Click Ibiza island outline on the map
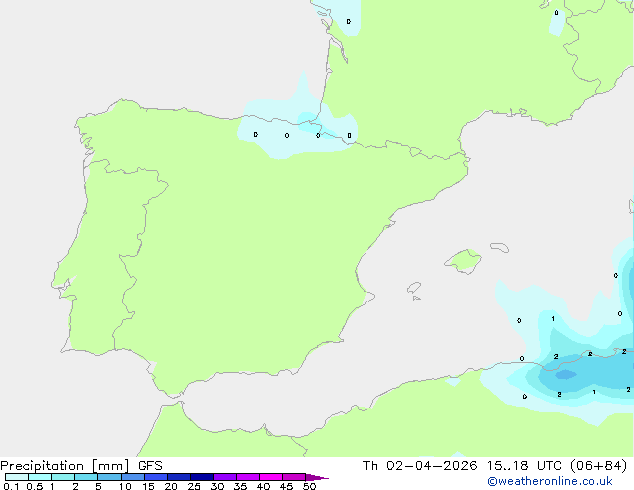 414,288
